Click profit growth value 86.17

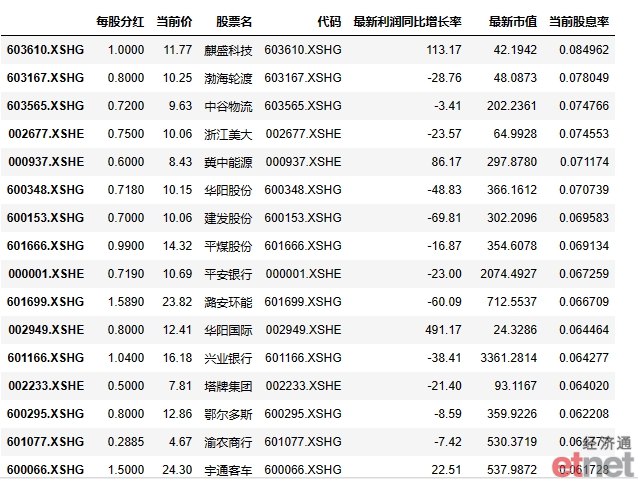(x=446, y=162)
